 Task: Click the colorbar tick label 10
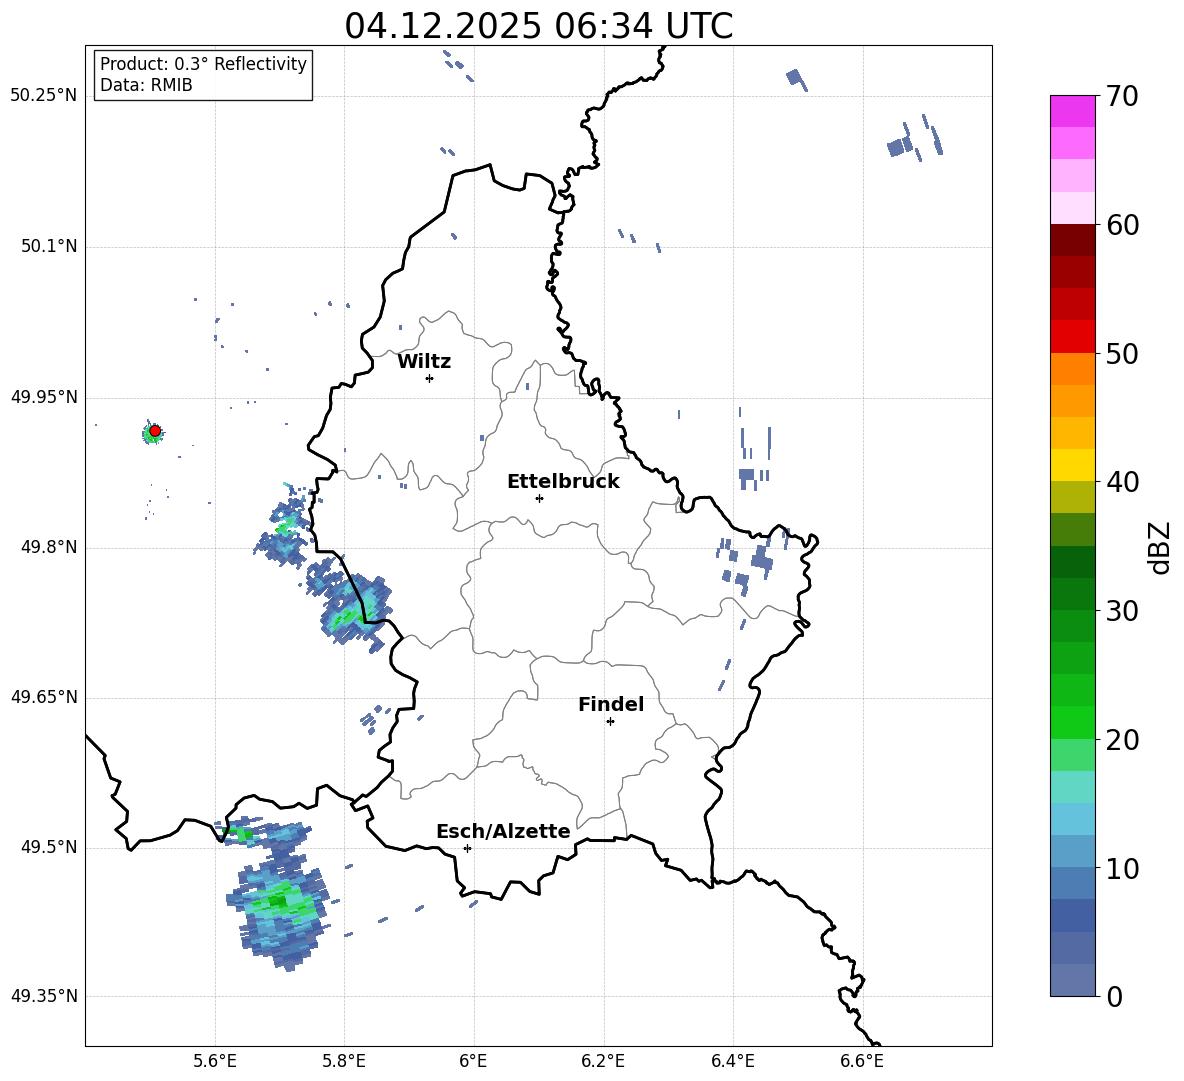point(1122,869)
